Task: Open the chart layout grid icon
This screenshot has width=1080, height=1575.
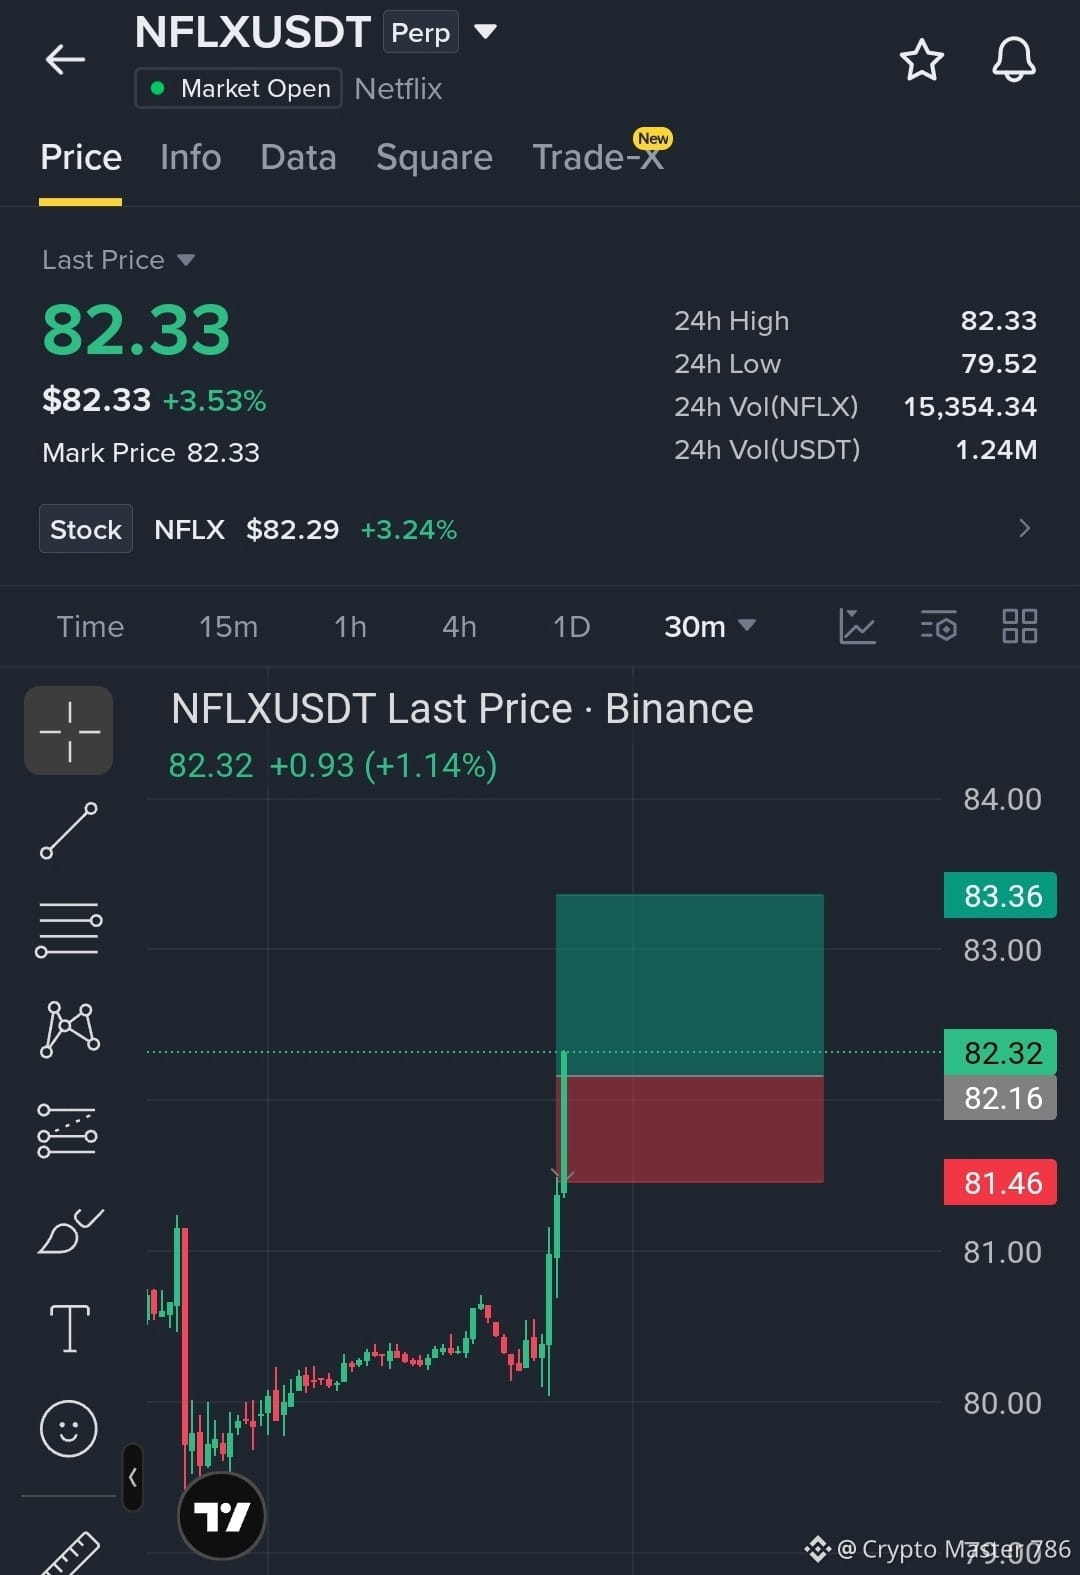Action: pos(1019,627)
